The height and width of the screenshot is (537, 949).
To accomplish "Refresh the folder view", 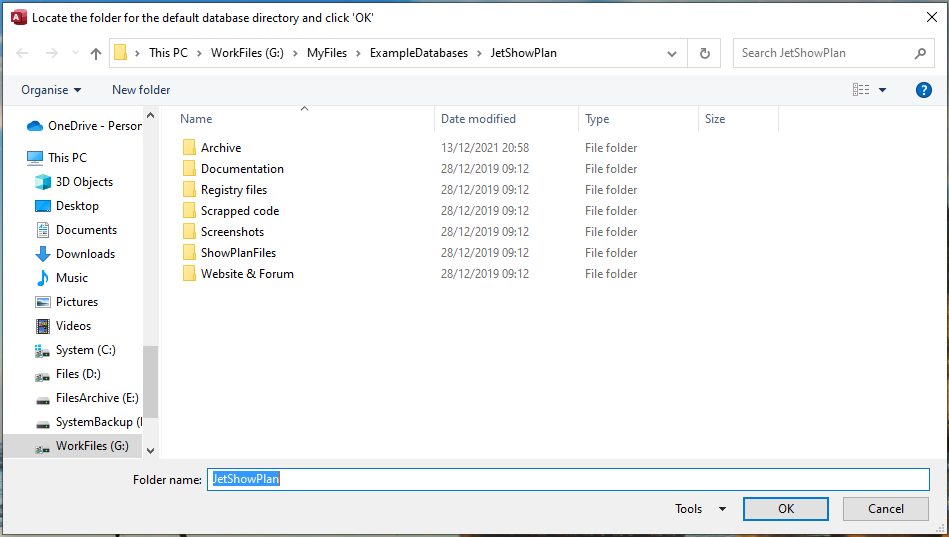I will [x=704, y=53].
